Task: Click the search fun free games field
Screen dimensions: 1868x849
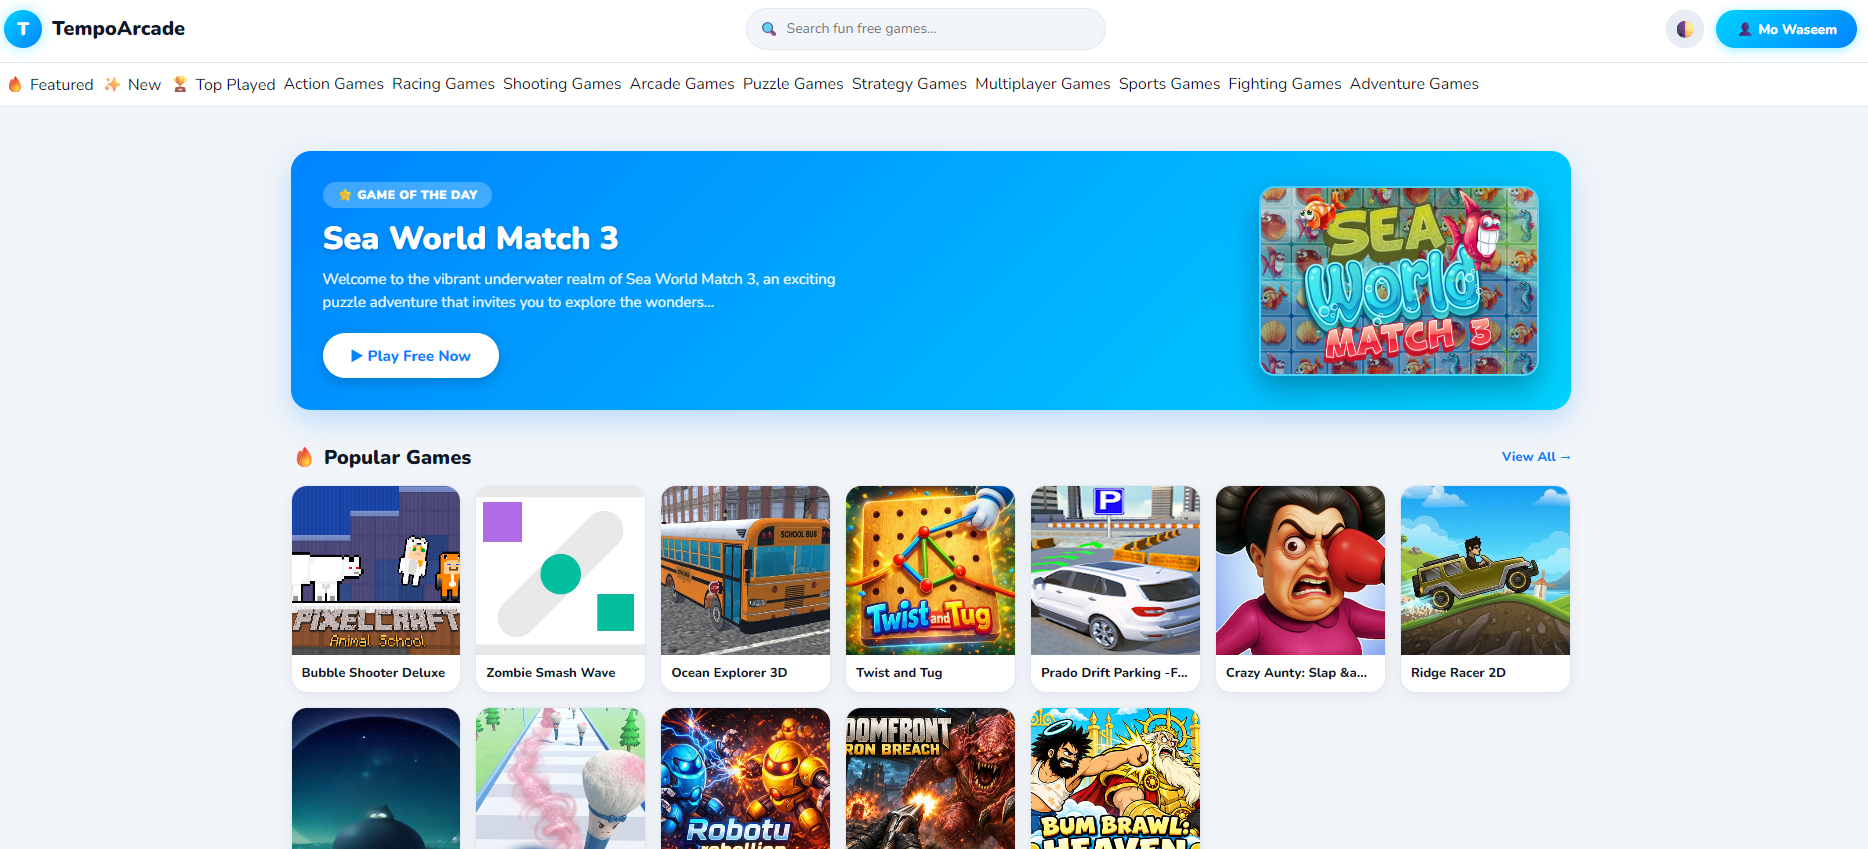Action: click(926, 29)
